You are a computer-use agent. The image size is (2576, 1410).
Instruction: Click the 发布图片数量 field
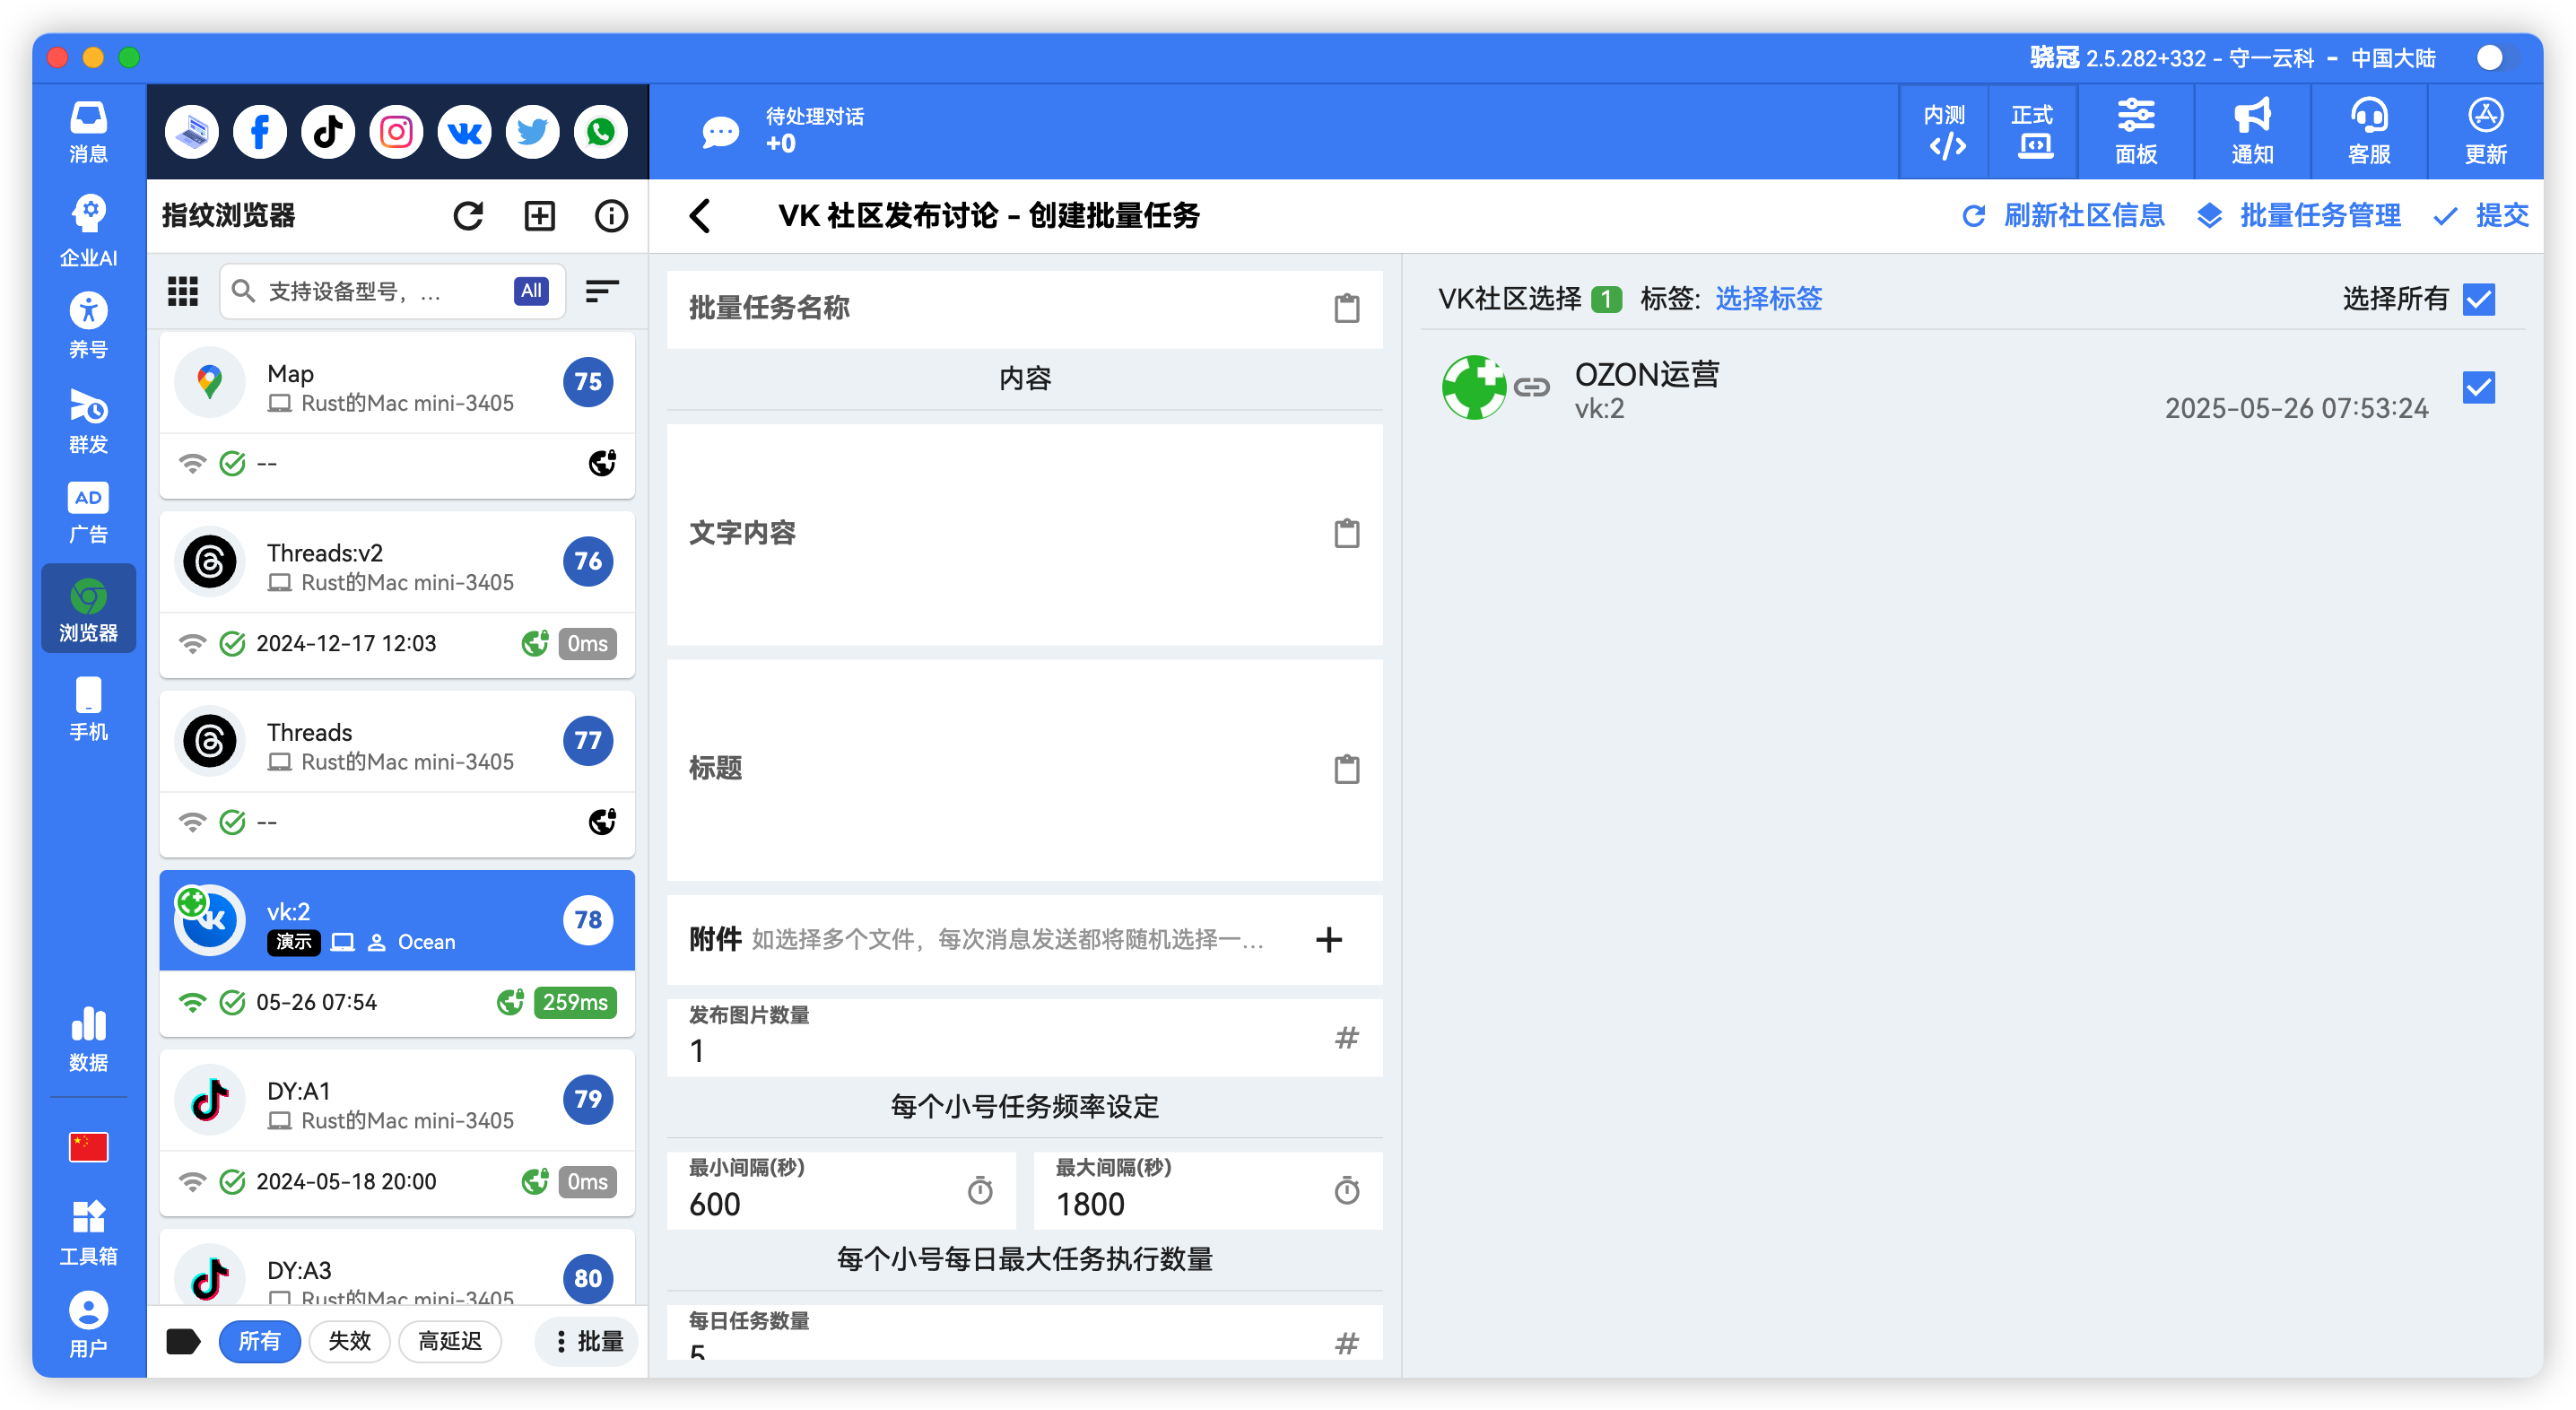[1024, 1037]
